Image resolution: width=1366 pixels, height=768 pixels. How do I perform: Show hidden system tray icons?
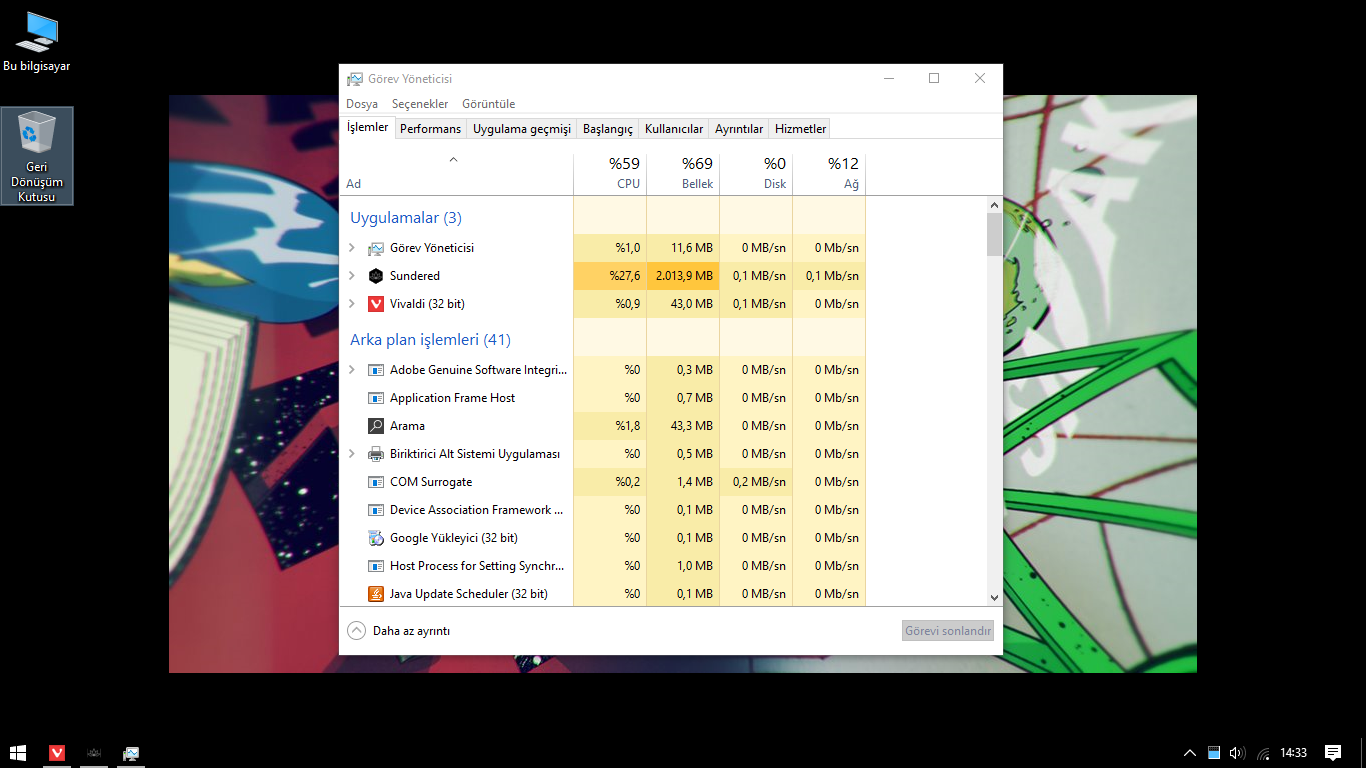tap(1190, 753)
